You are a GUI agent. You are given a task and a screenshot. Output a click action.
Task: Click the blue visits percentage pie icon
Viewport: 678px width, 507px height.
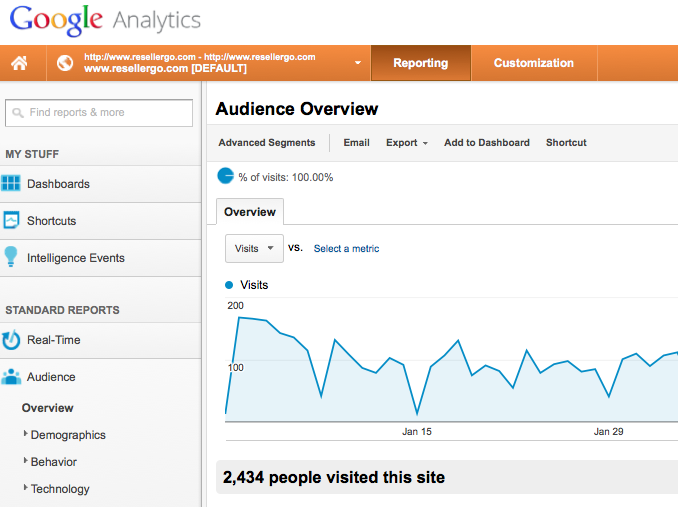pyautogui.click(x=225, y=176)
